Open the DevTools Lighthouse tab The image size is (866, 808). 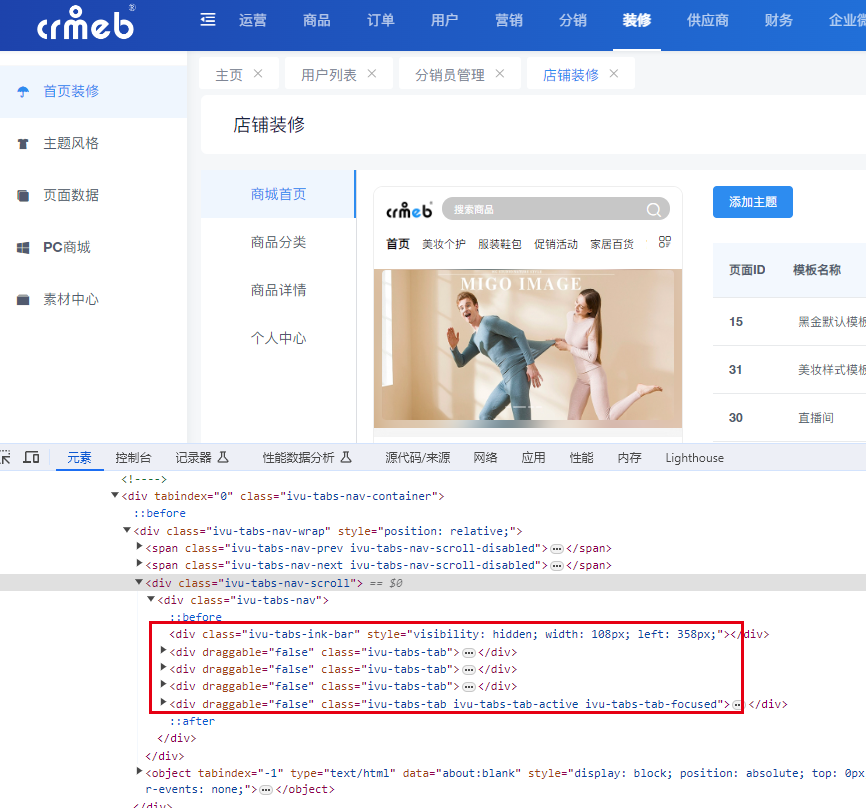point(694,458)
